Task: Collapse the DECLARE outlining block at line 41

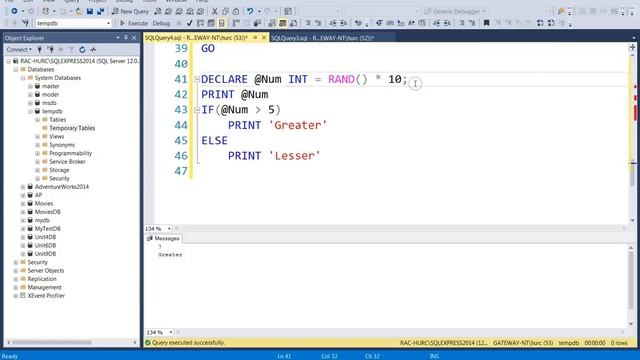Action: [197, 79]
